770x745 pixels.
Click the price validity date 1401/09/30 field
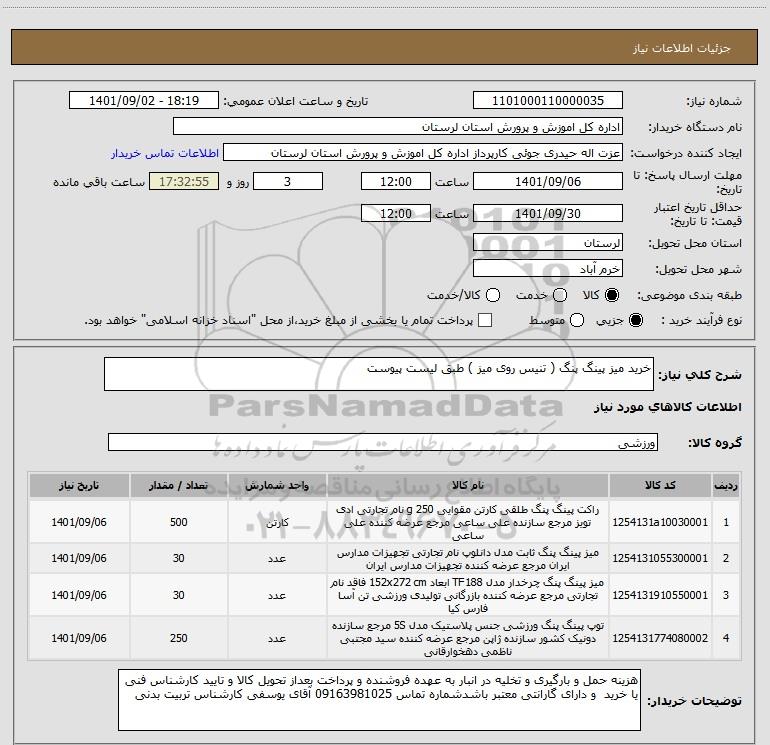[x=548, y=213]
